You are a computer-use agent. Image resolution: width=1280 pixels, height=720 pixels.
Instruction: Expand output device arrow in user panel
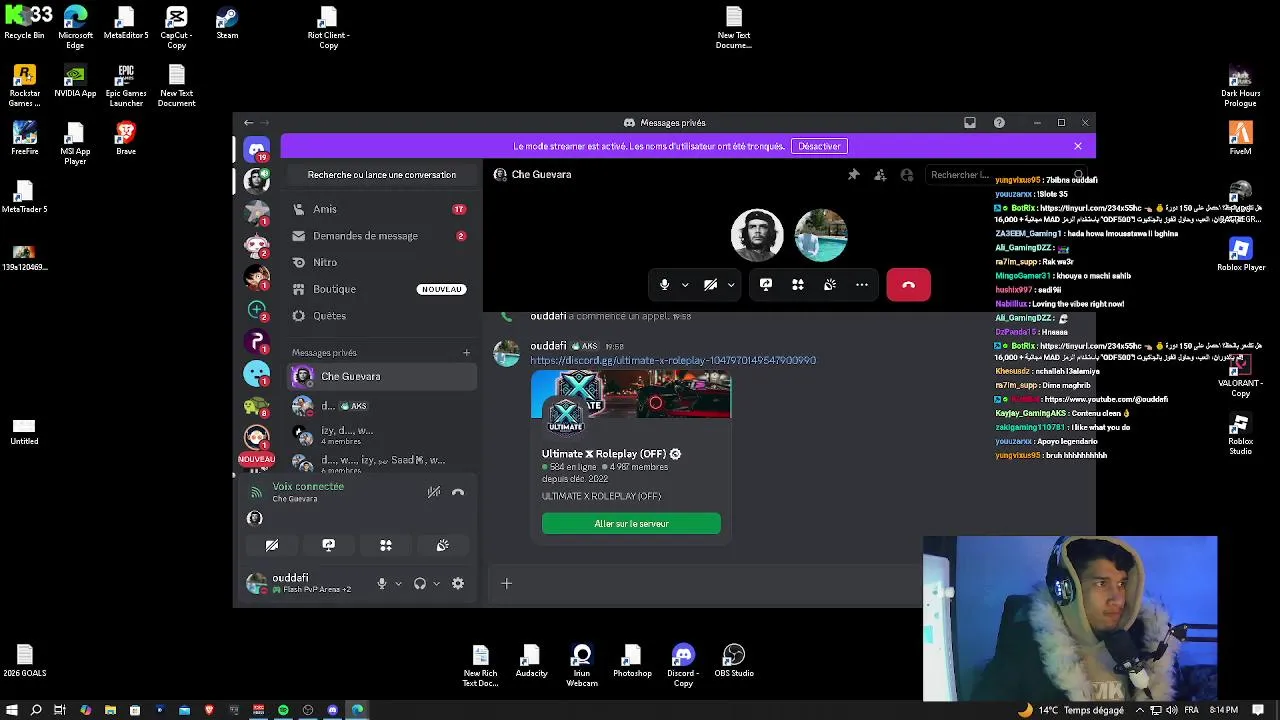(x=436, y=584)
